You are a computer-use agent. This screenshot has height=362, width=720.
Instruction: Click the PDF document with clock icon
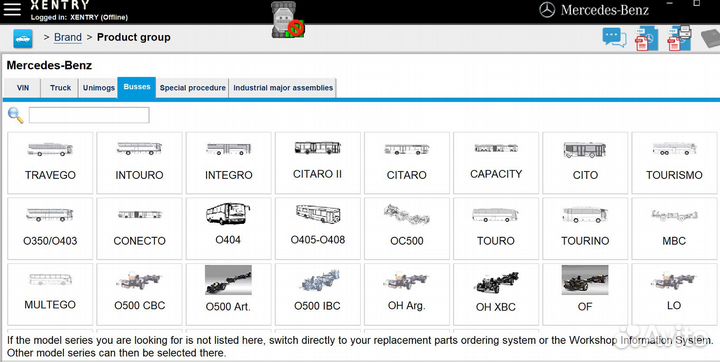646,39
